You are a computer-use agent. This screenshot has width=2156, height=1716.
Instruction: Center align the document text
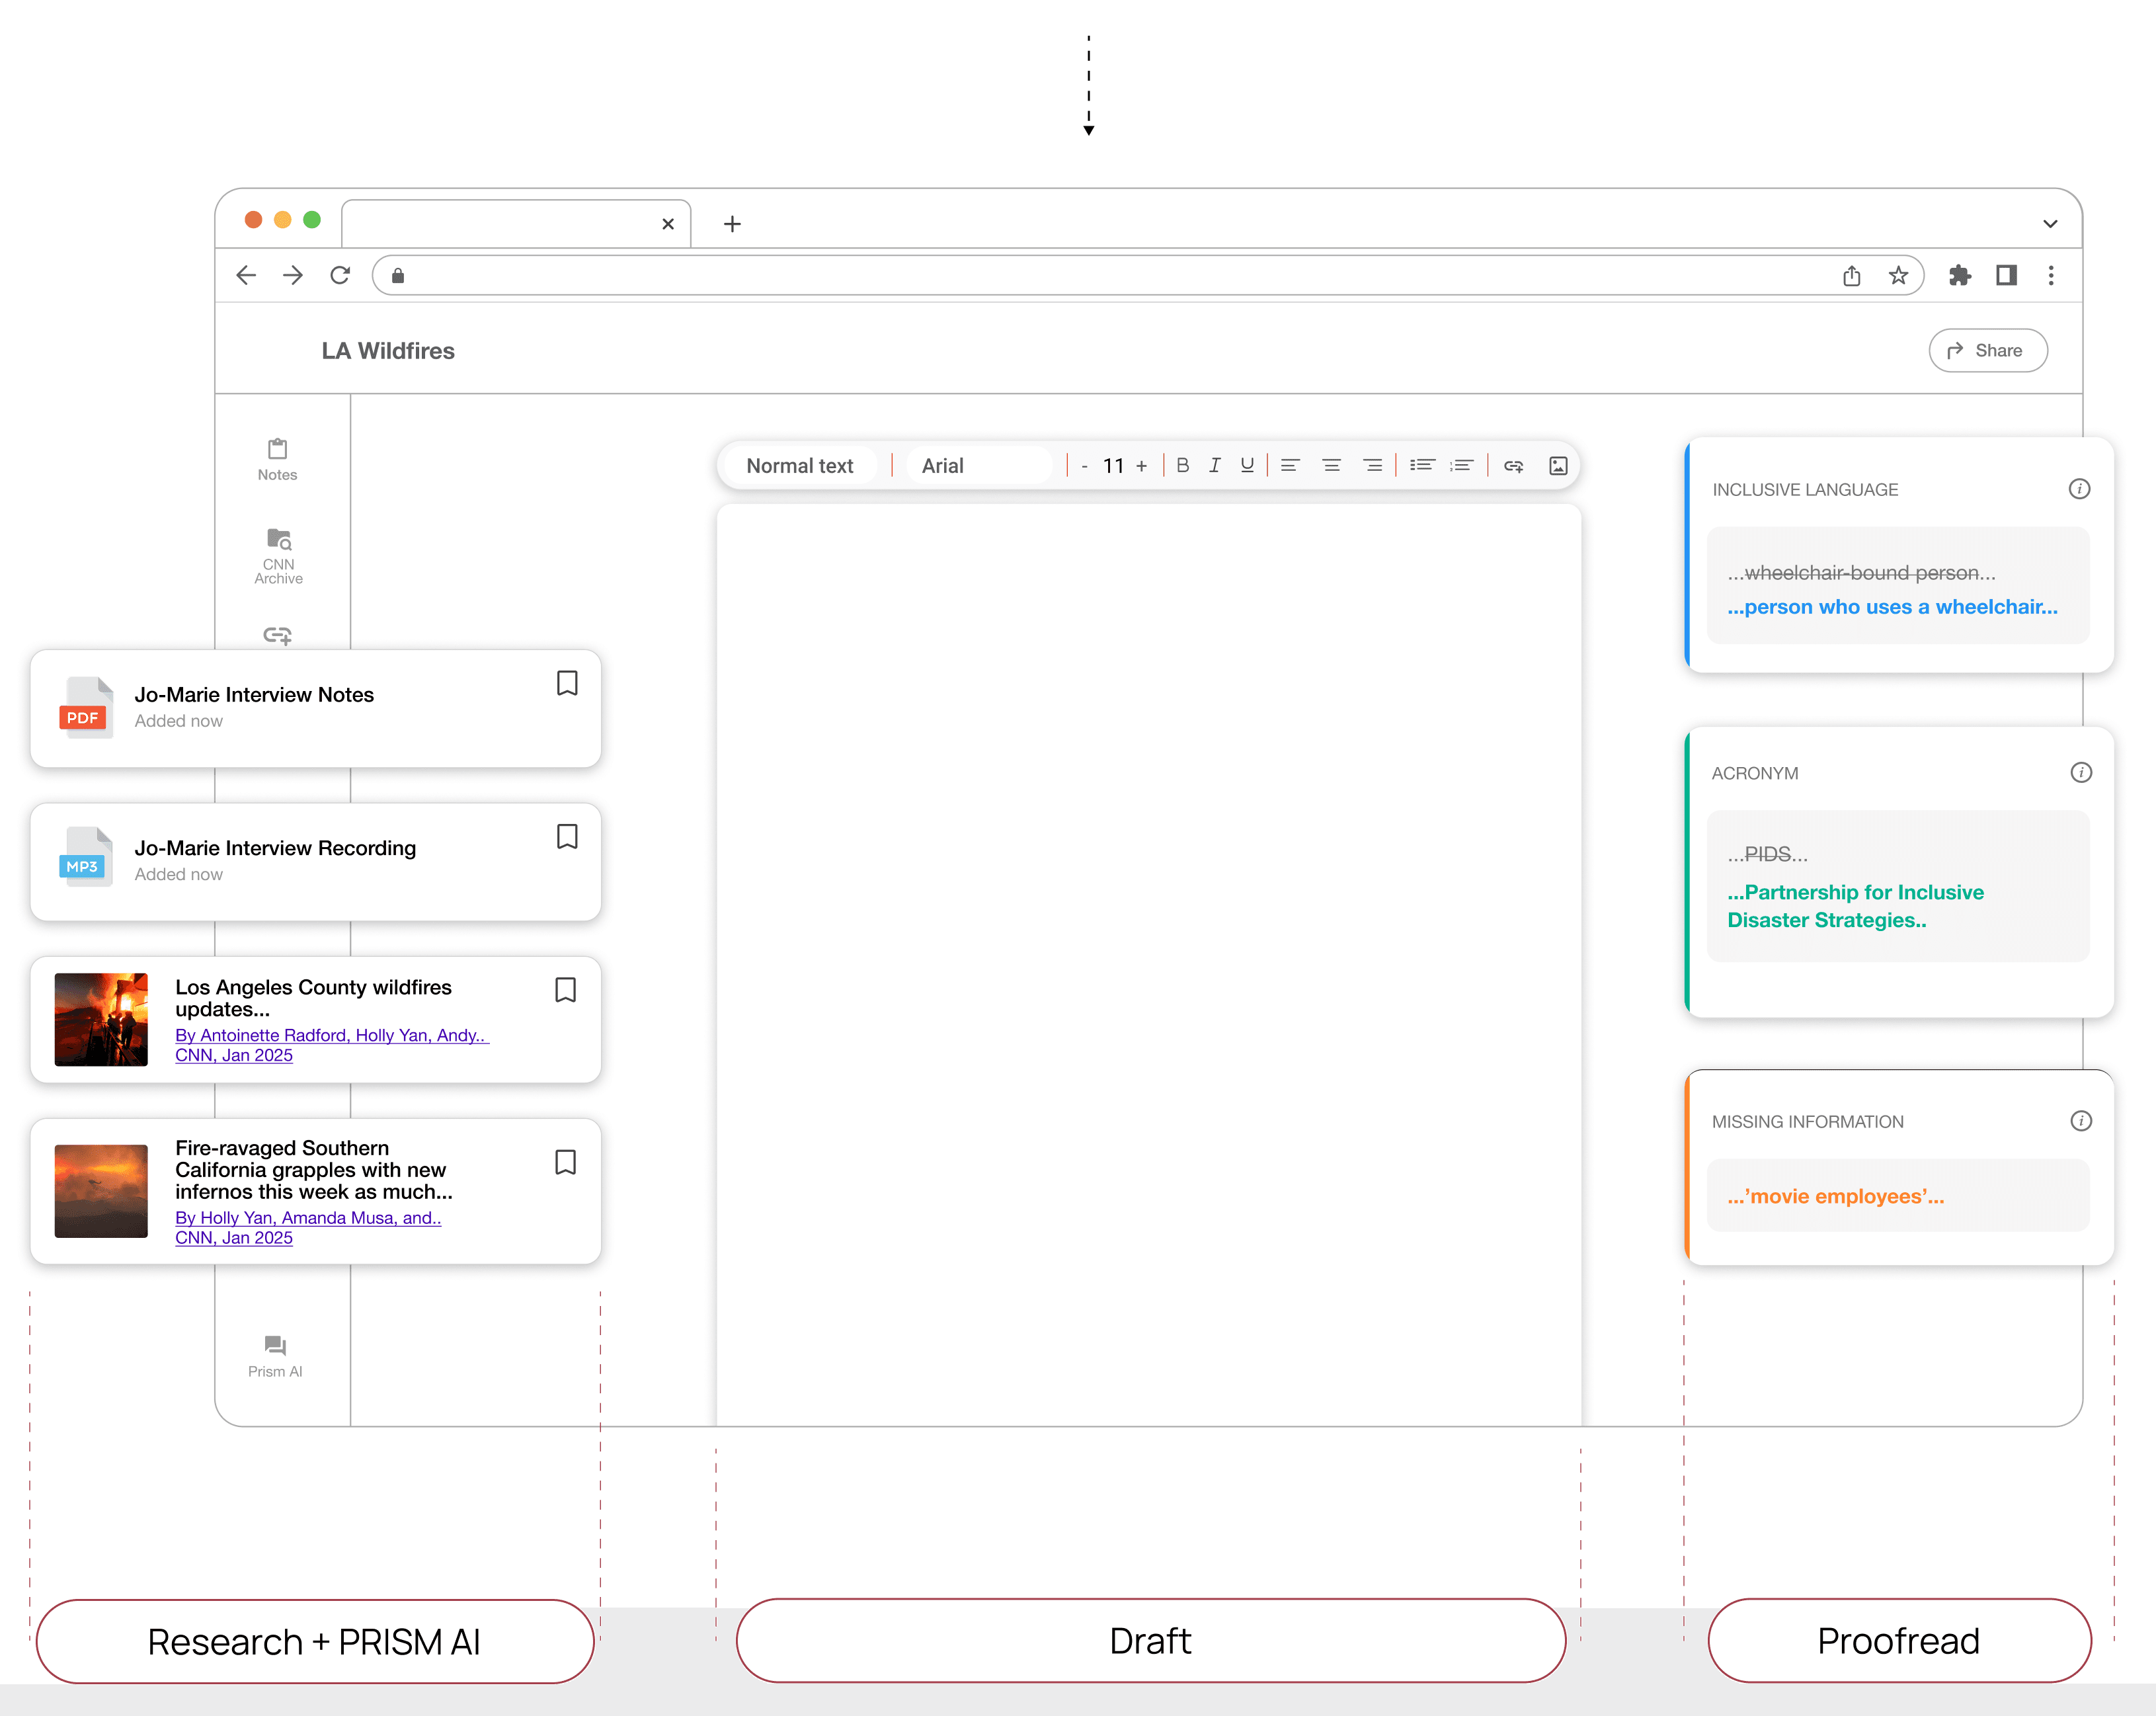(x=1331, y=465)
